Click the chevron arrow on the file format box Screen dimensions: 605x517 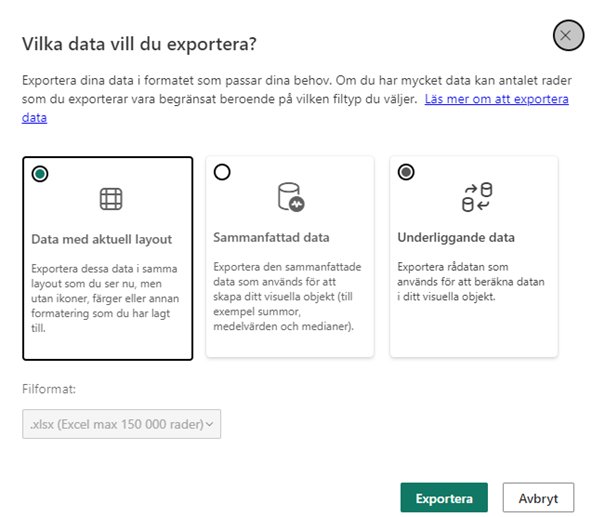209,424
